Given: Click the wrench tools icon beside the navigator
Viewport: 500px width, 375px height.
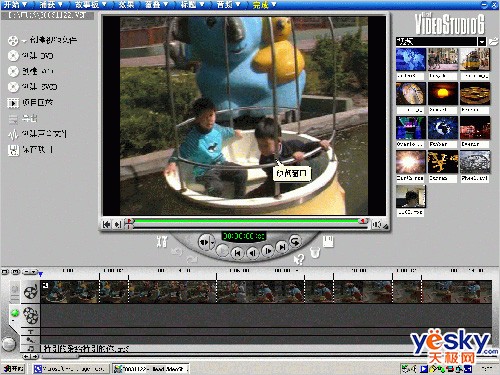Looking at the screenshot, I should (162, 241).
